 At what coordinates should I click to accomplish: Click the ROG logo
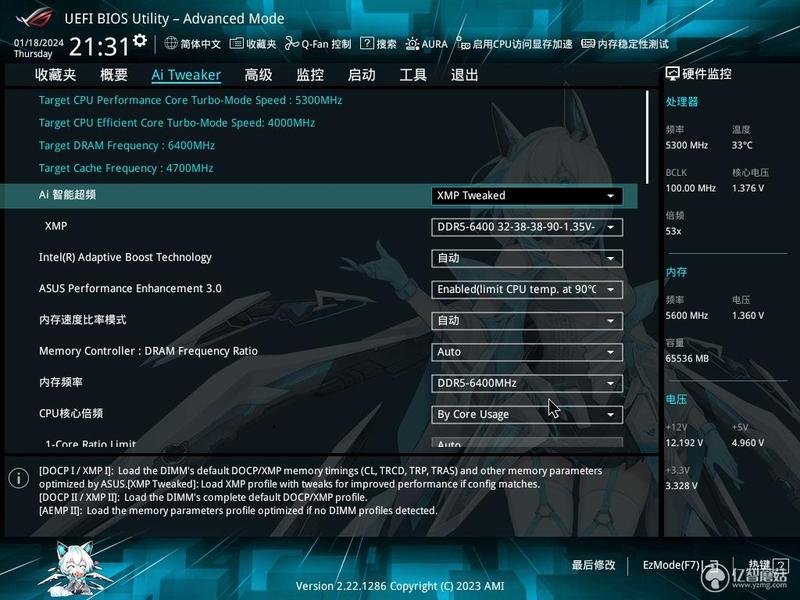coord(34,17)
